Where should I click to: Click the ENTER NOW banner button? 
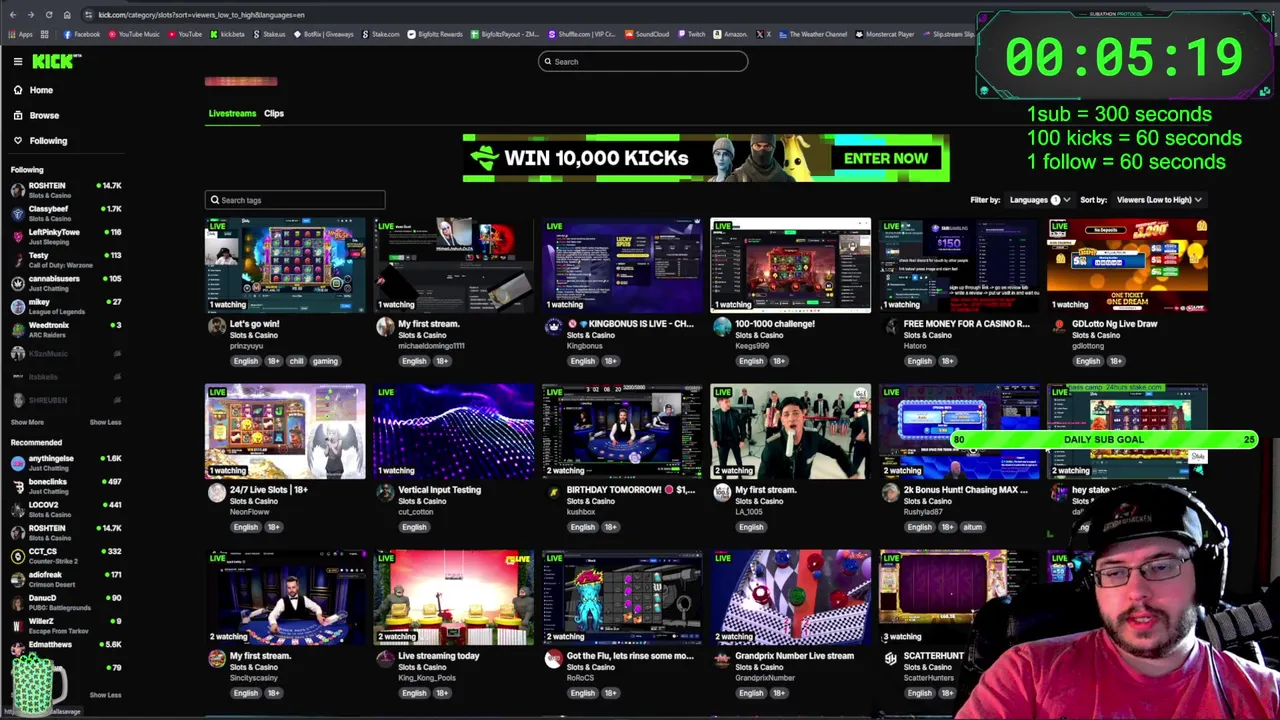(885, 158)
